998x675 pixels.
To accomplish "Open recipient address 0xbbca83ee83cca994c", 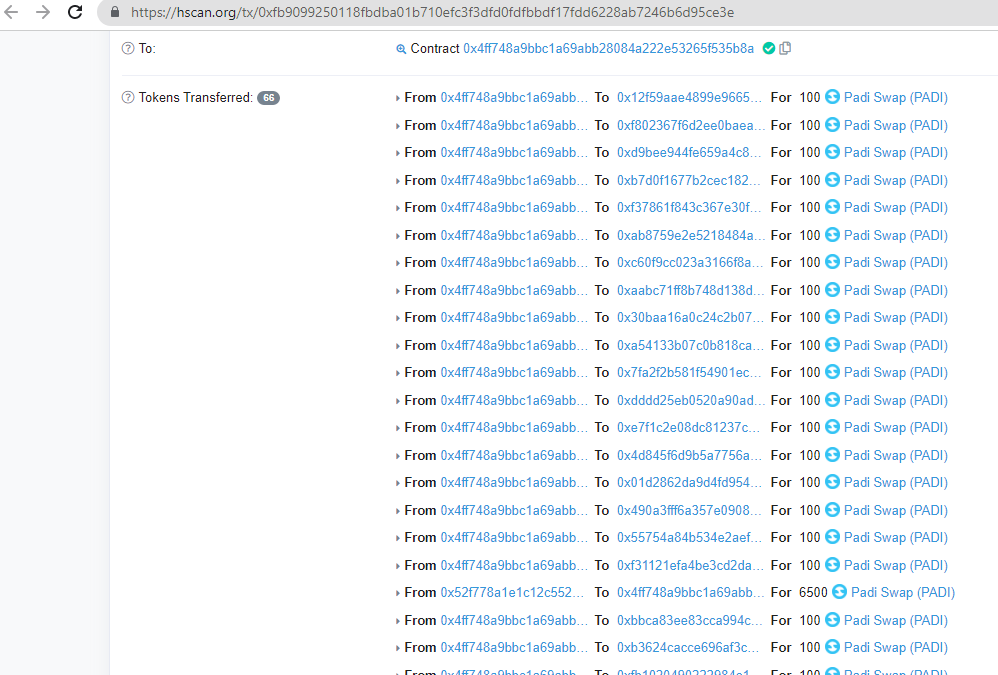I will click(x=689, y=620).
